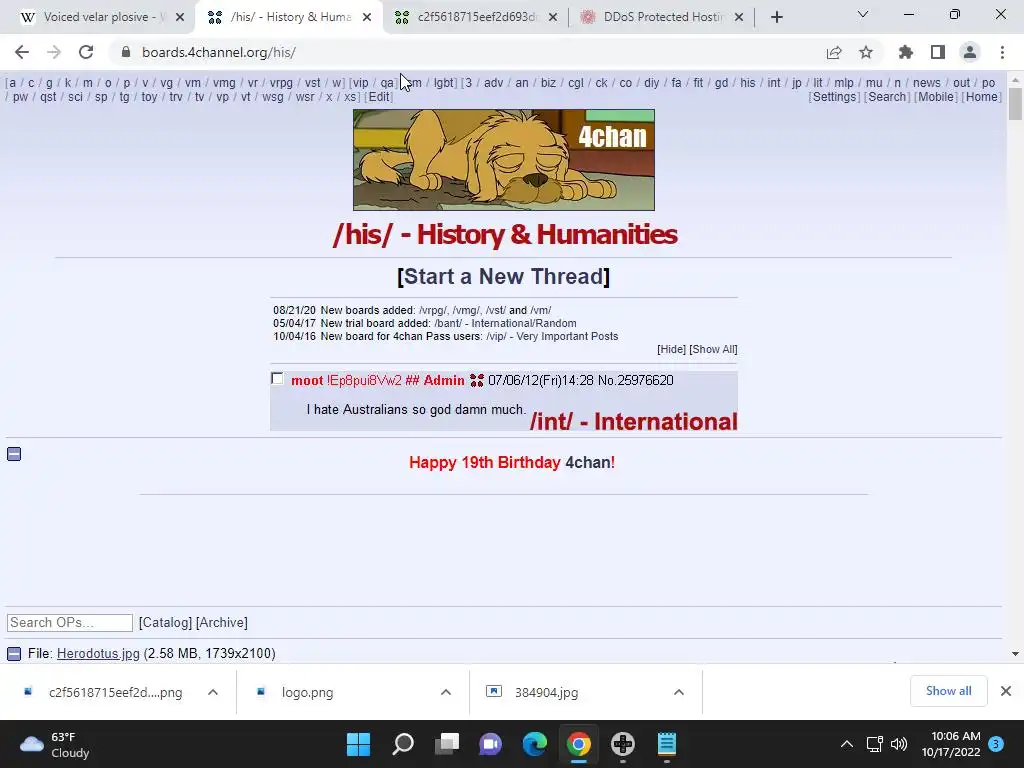Open the Extensions puzzle icon
Image resolution: width=1024 pixels, height=768 pixels.
point(906,52)
